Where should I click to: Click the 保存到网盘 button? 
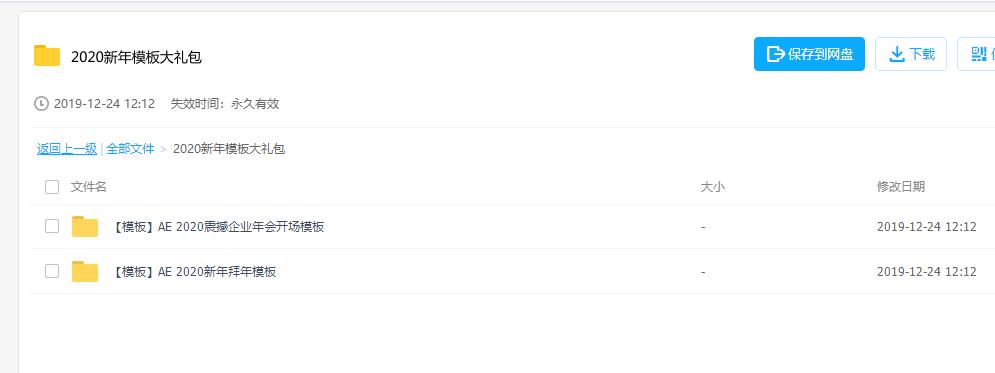pos(809,54)
